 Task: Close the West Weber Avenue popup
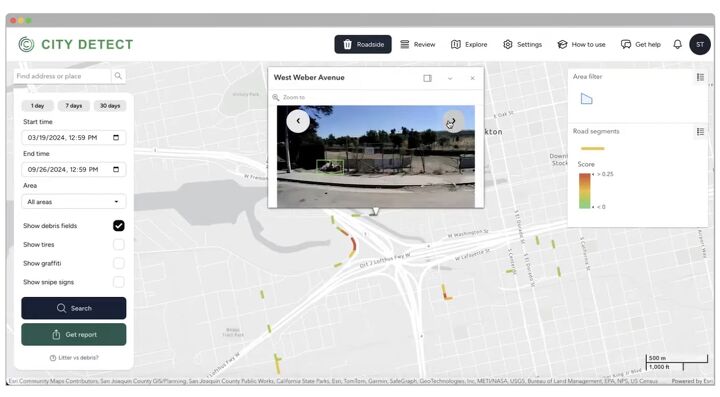click(x=472, y=78)
